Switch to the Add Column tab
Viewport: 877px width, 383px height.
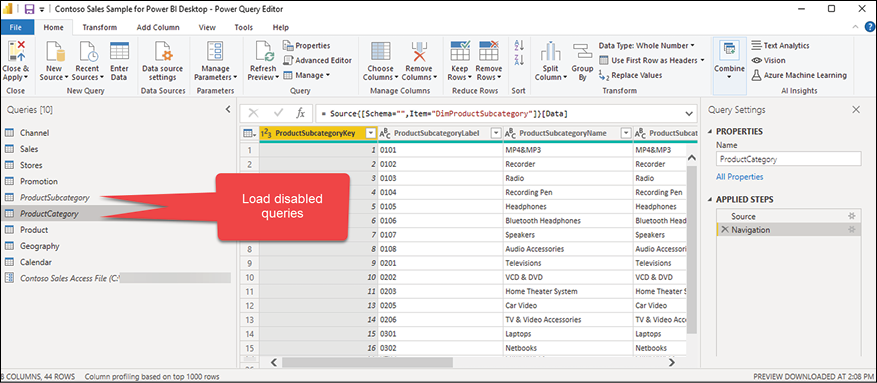158,27
